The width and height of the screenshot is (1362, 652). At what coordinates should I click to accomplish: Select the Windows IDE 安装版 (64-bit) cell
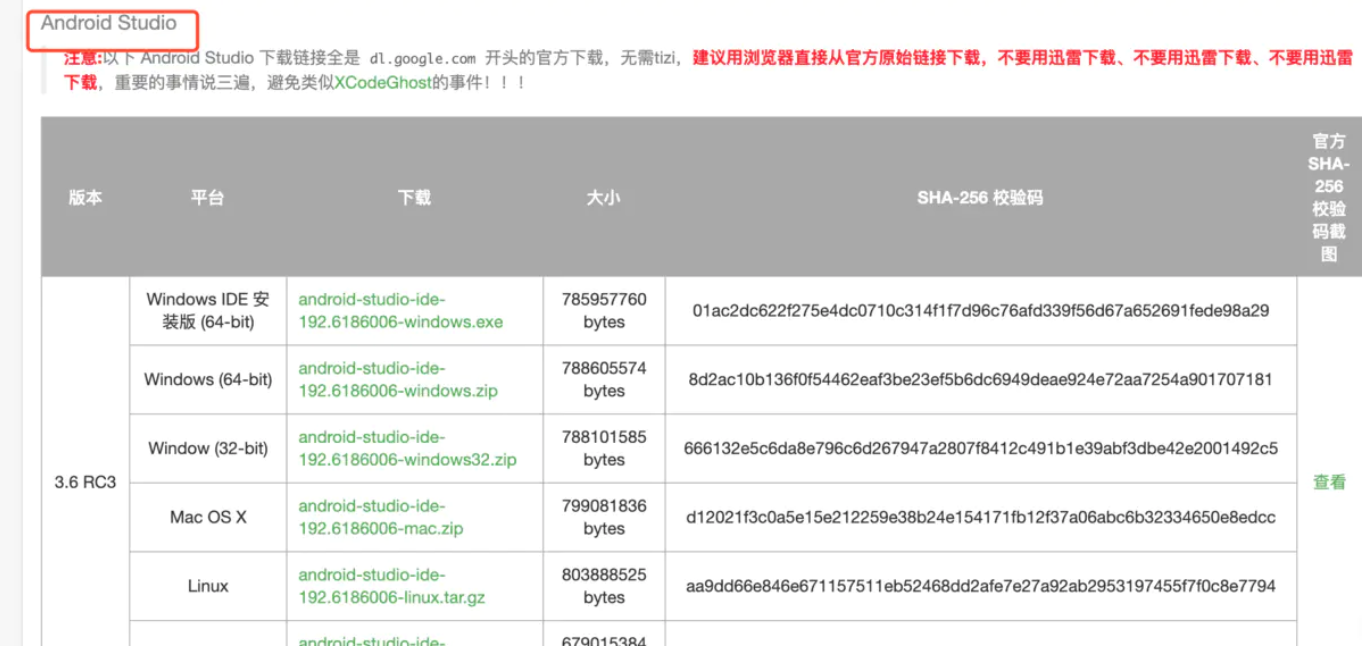point(208,311)
